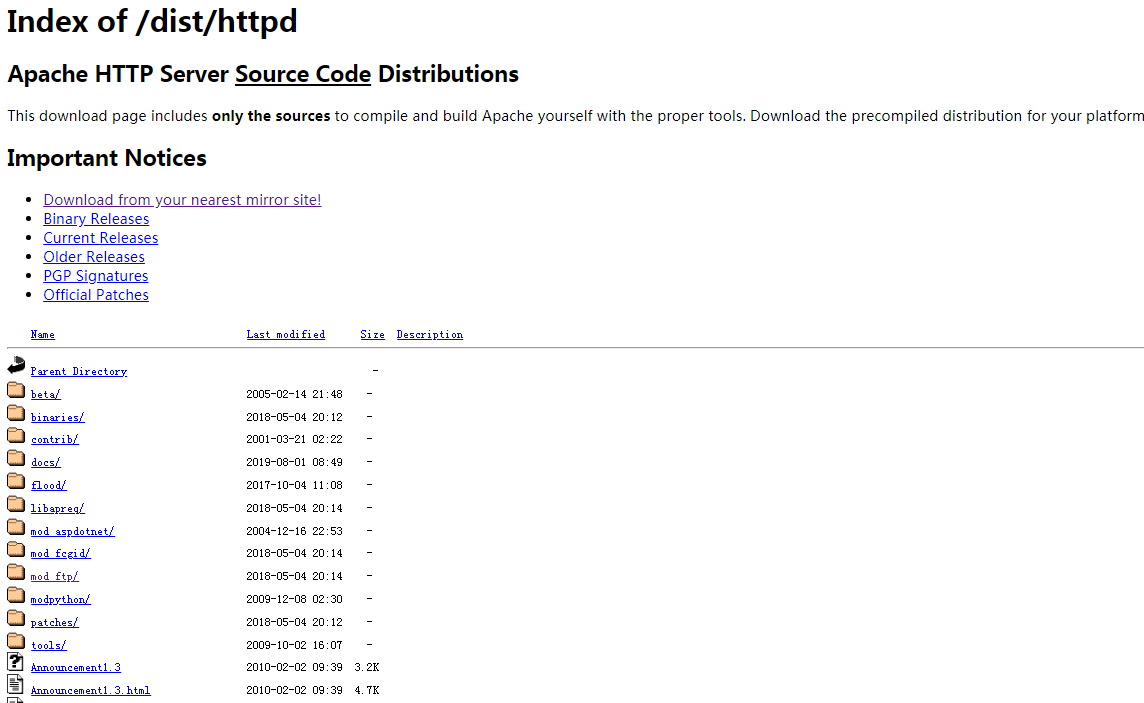Click the Index of /dist/httpd heading

[x=152, y=21]
